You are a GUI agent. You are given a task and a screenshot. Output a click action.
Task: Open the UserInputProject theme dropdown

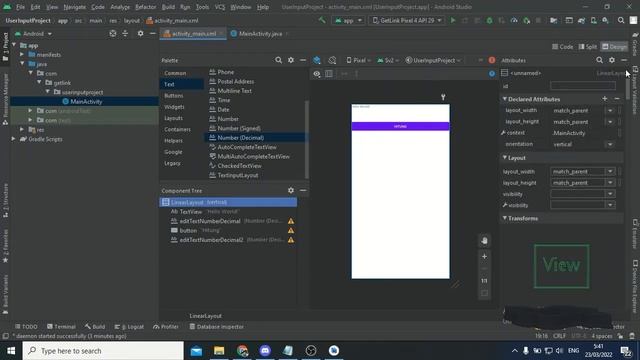pyautogui.click(x=433, y=60)
